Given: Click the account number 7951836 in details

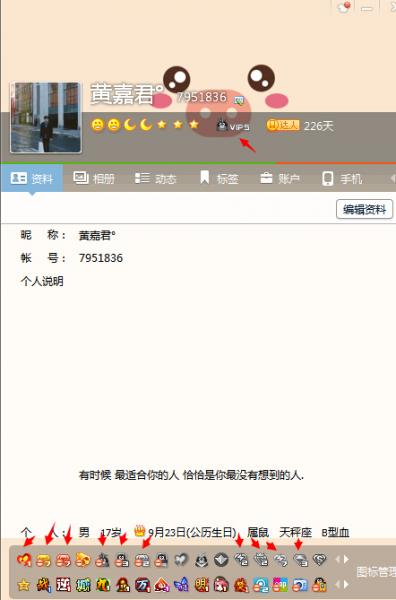Looking at the screenshot, I should point(101,258).
